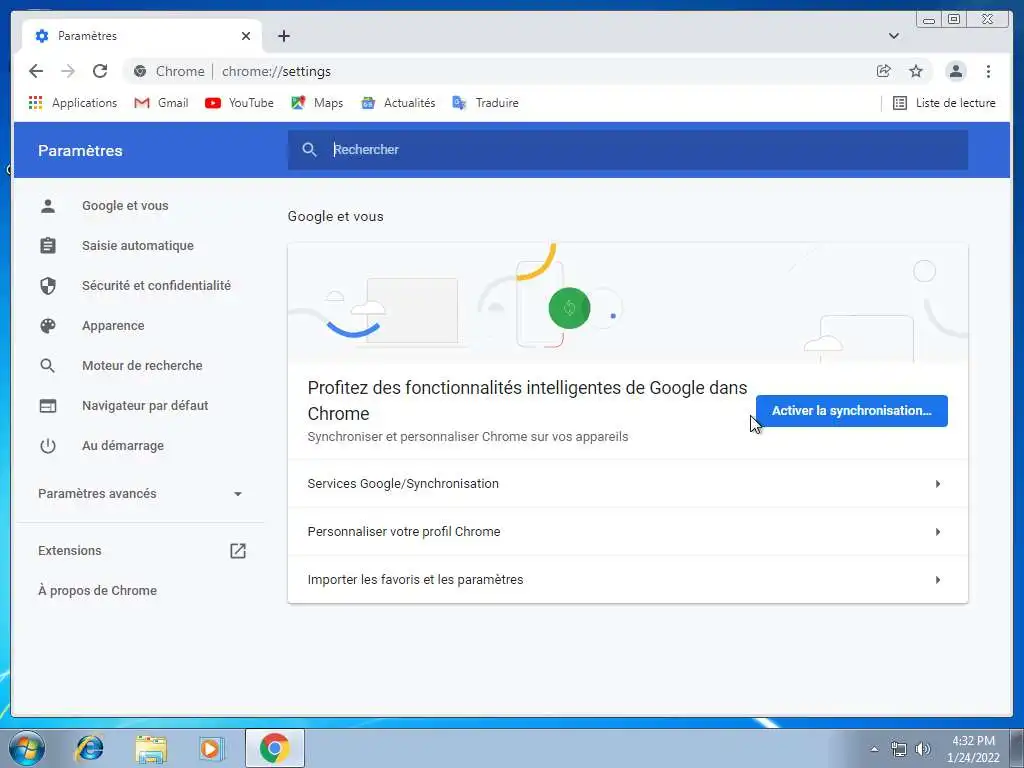This screenshot has width=1024, height=768.
Task: Open Windows Explorer from taskbar
Action: point(151,748)
